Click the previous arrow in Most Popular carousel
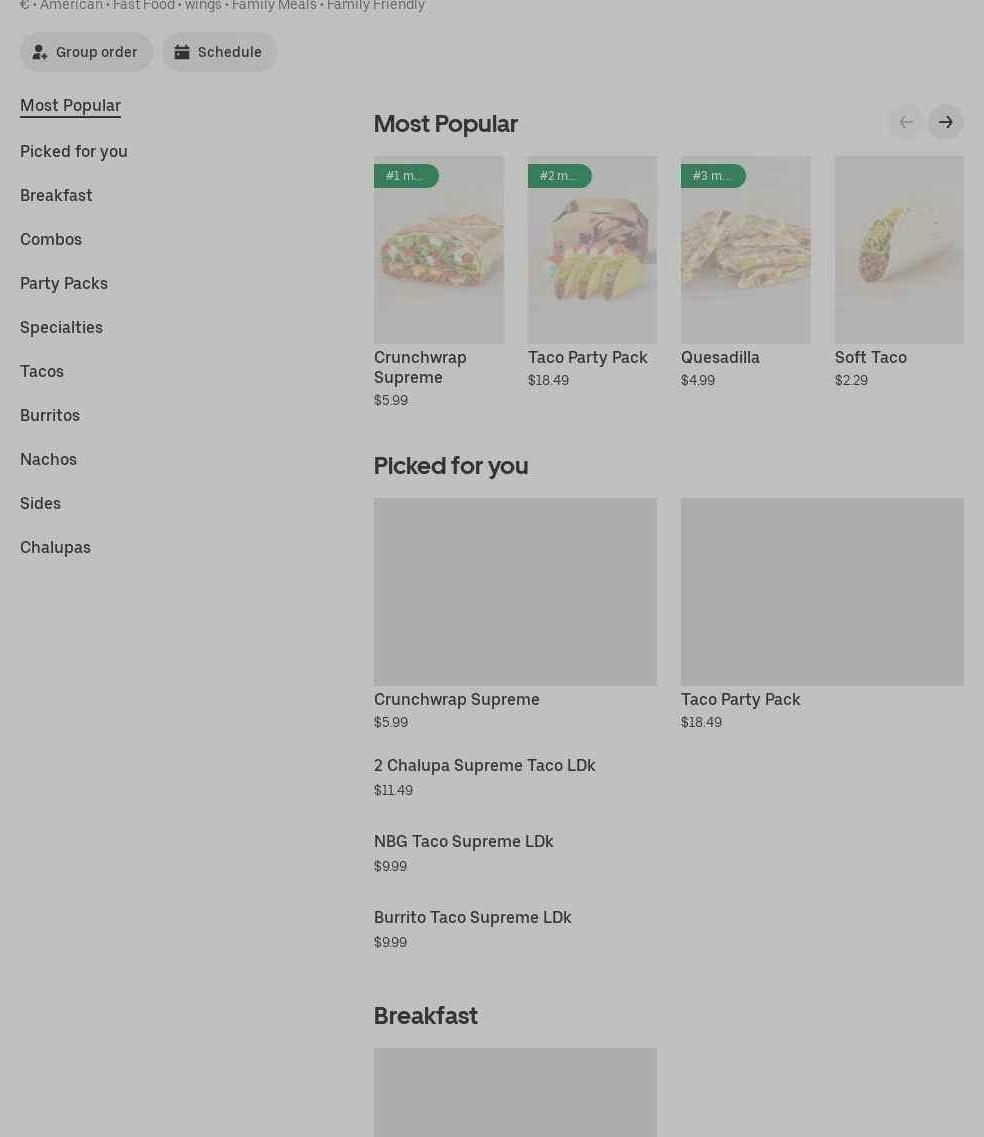The height and width of the screenshot is (1137, 984). [x=905, y=122]
